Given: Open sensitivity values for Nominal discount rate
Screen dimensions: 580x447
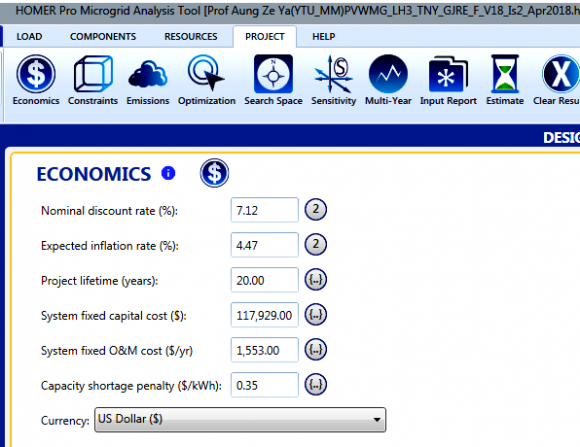Looking at the screenshot, I should (316, 210).
